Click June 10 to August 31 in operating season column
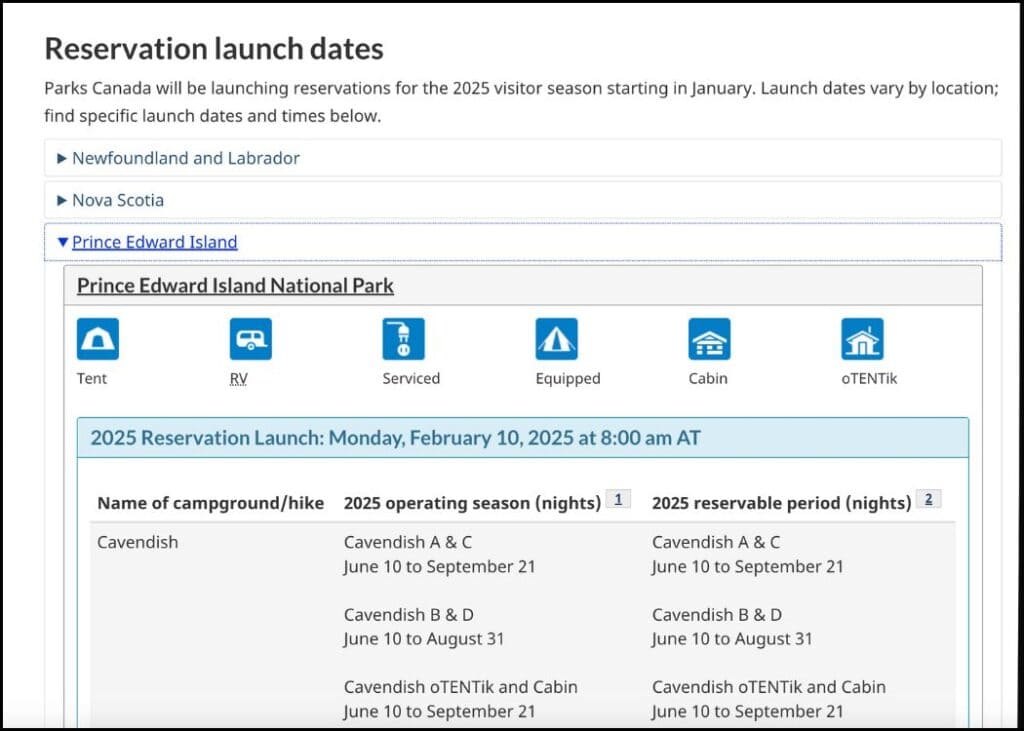1024x731 pixels. pos(424,639)
